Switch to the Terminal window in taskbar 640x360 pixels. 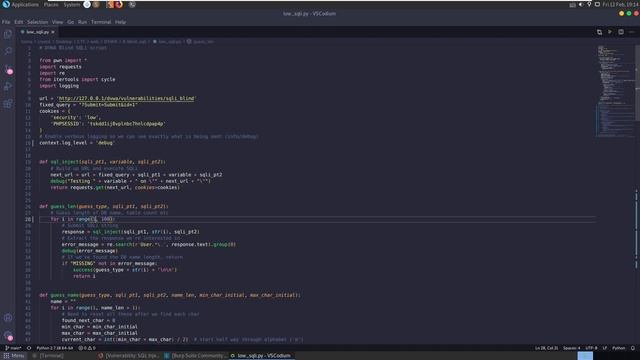[x=49, y=356]
